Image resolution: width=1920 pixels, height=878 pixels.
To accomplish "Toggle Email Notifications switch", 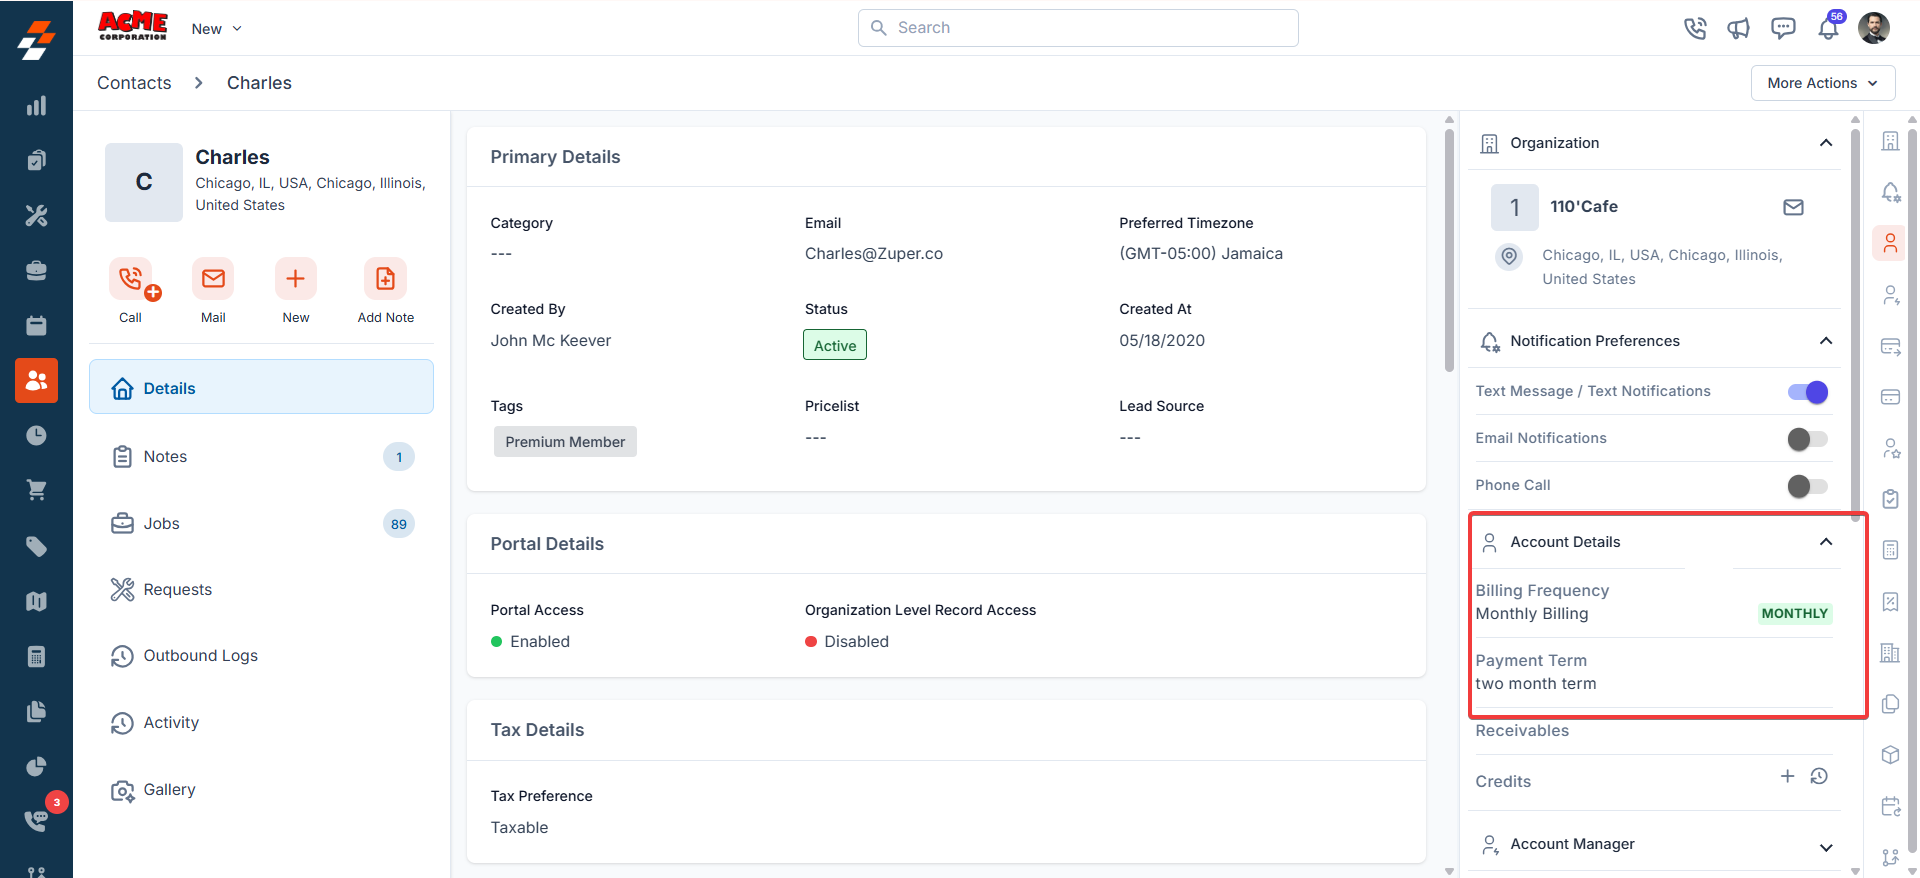I will point(1808,439).
